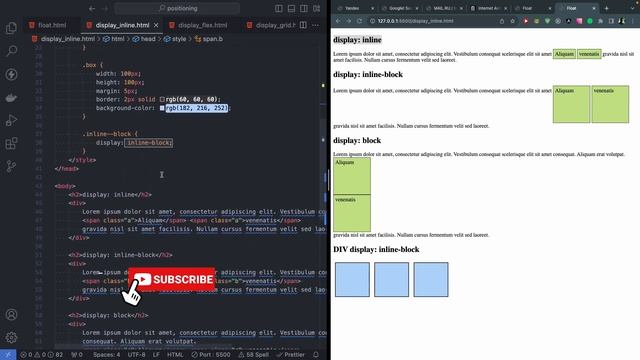Open color picker swatch for rgb(60, 60, 60)
Viewport: 640px width, 360px height.
click(162, 100)
